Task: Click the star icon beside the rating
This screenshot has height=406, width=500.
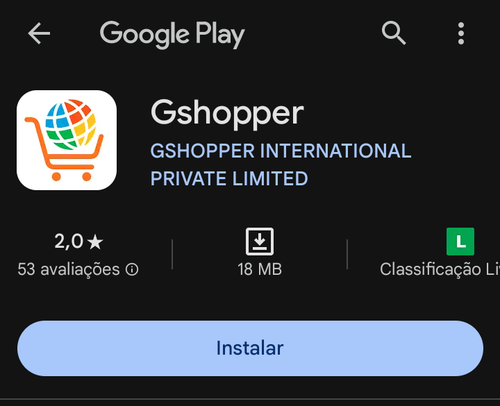Action: pos(95,242)
